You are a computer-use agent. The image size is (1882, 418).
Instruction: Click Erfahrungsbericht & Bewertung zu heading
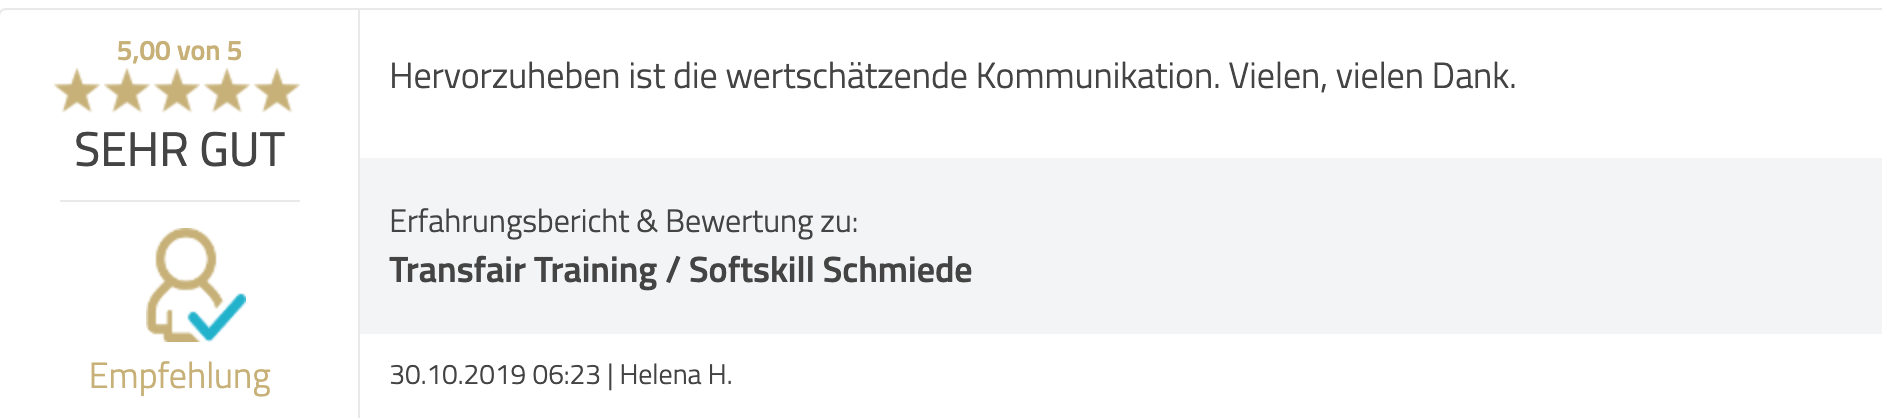point(623,221)
